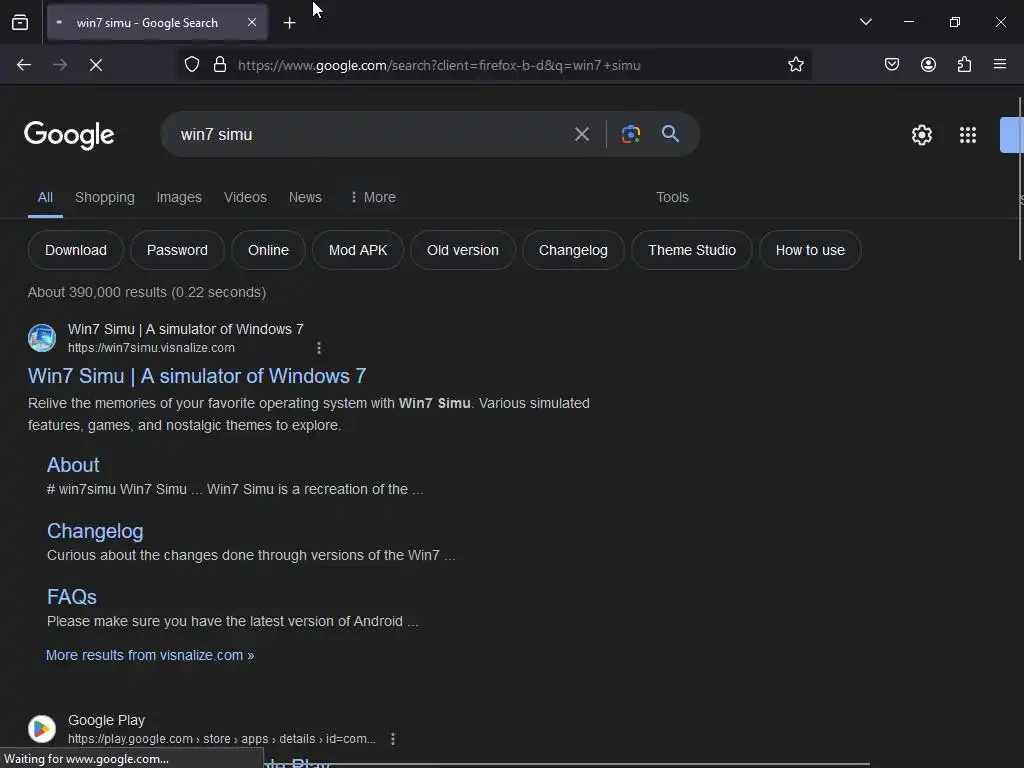
Task: Clear the search query with X
Action: pyautogui.click(x=582, y=135)
